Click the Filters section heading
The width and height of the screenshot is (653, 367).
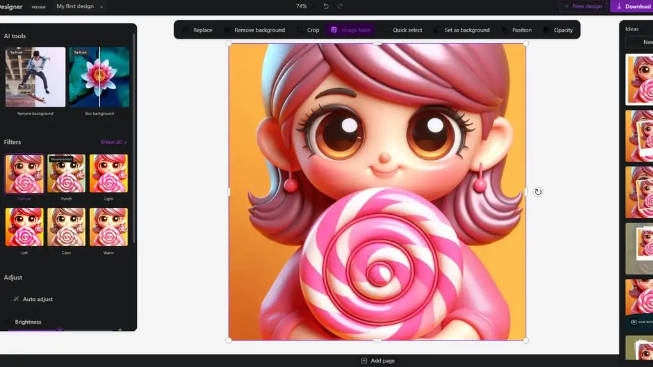[x=12, y=142]
